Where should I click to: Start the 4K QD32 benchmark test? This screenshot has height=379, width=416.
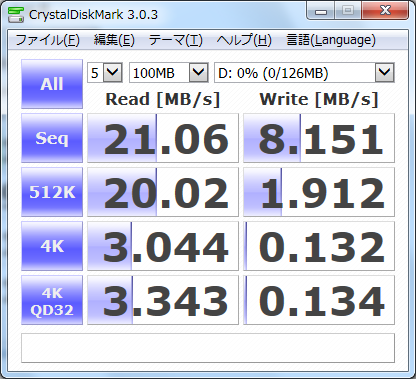click(52, 300)
